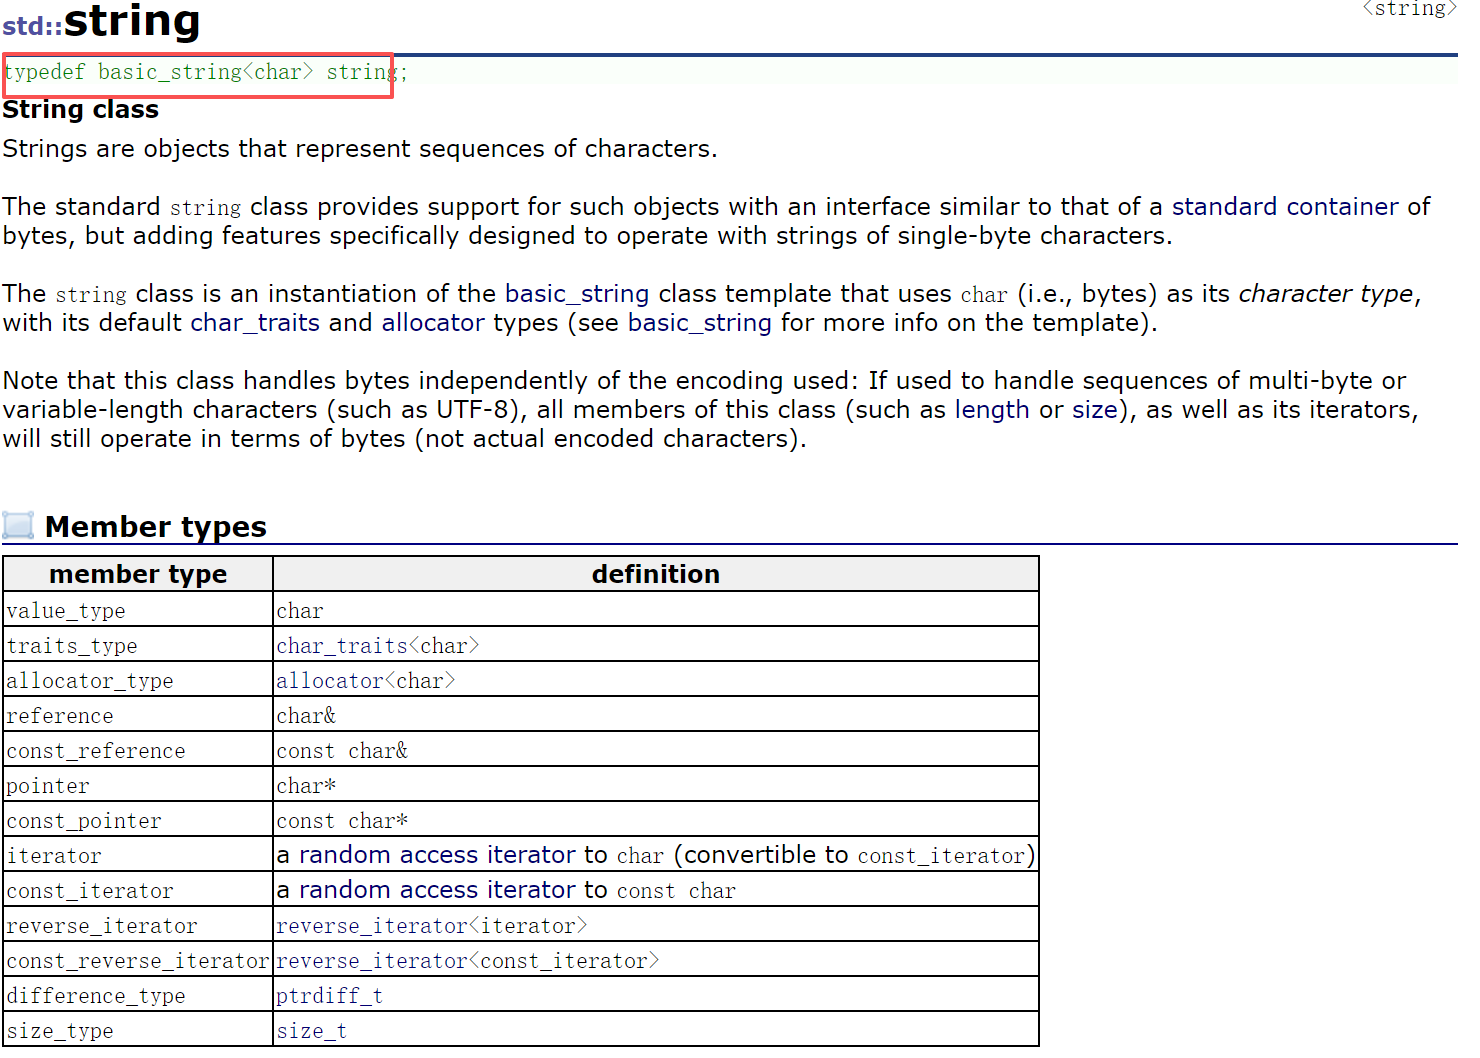Follow the 'size' member link
The width and height of the screenshot is (1480, 1058).
click(x=1095, y=410)
